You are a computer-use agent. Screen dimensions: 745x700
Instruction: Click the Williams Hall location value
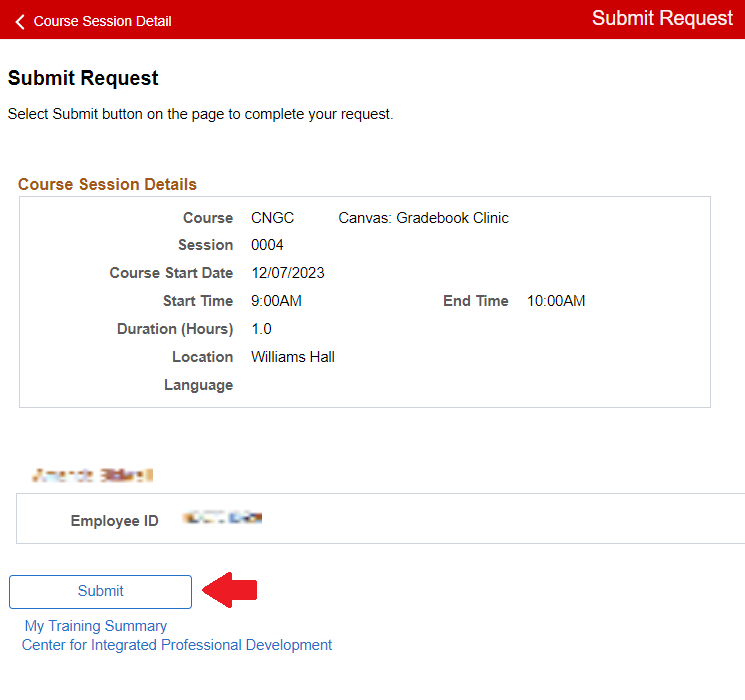coord(292,357)
